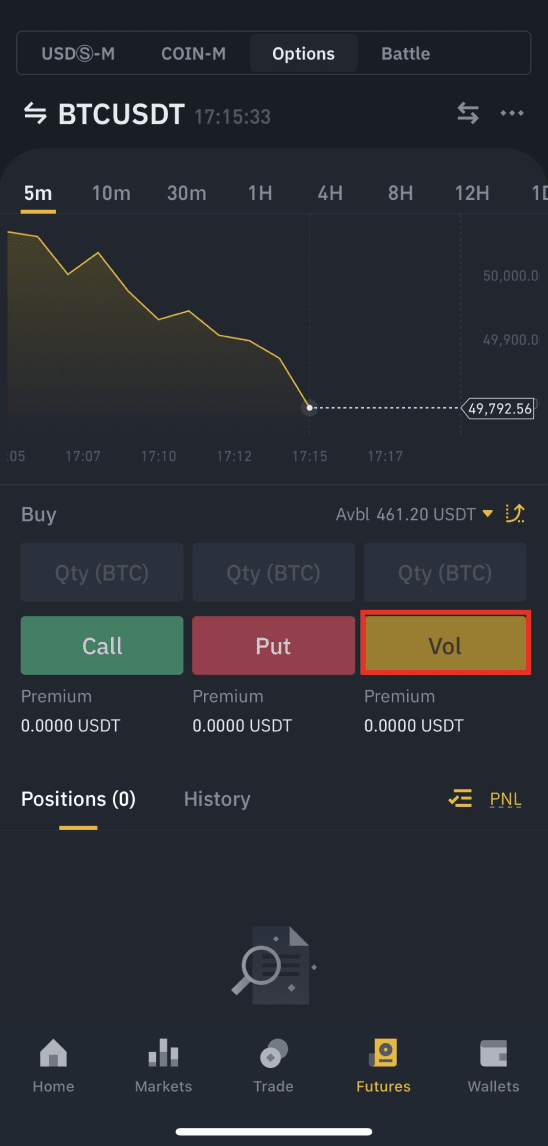Switch to the USDⓈ-M tab

(x=78, y=53)
